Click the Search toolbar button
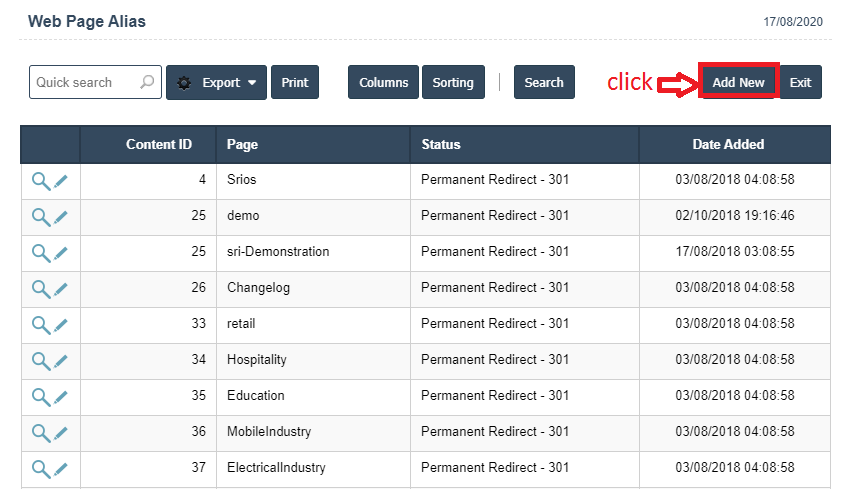 click(x=544, y=83)
